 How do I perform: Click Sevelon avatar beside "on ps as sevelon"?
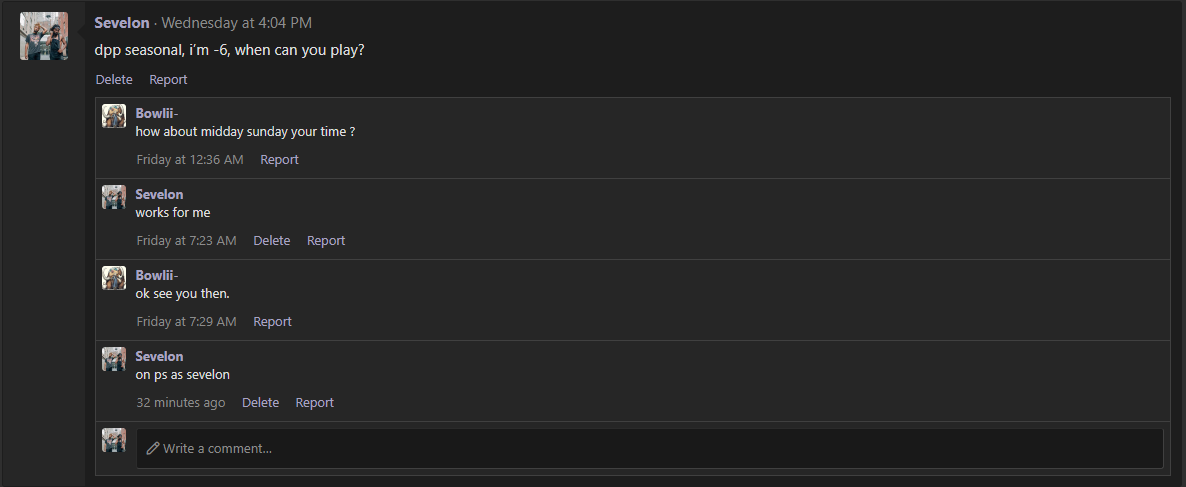click(x=114, y=359)
